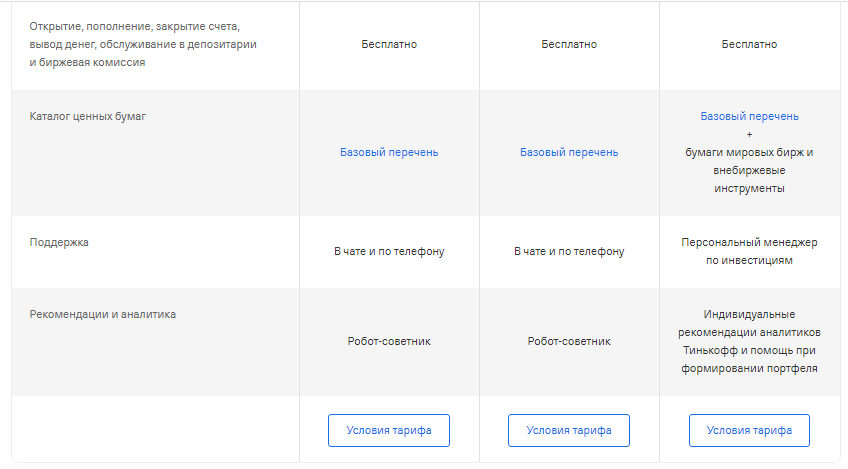Open Условия тарифа for the middle tariff

568,431
